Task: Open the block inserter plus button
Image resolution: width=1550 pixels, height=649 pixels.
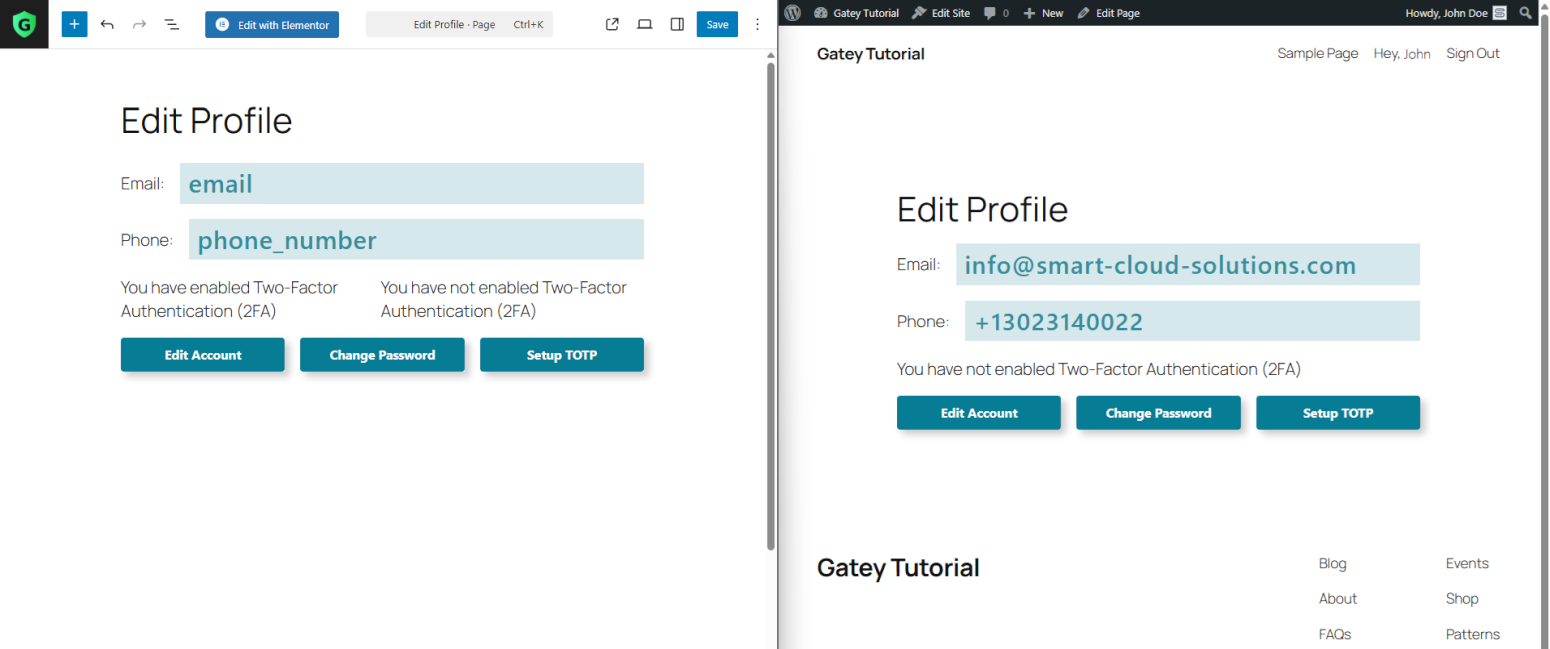Action: coord(74,24)
